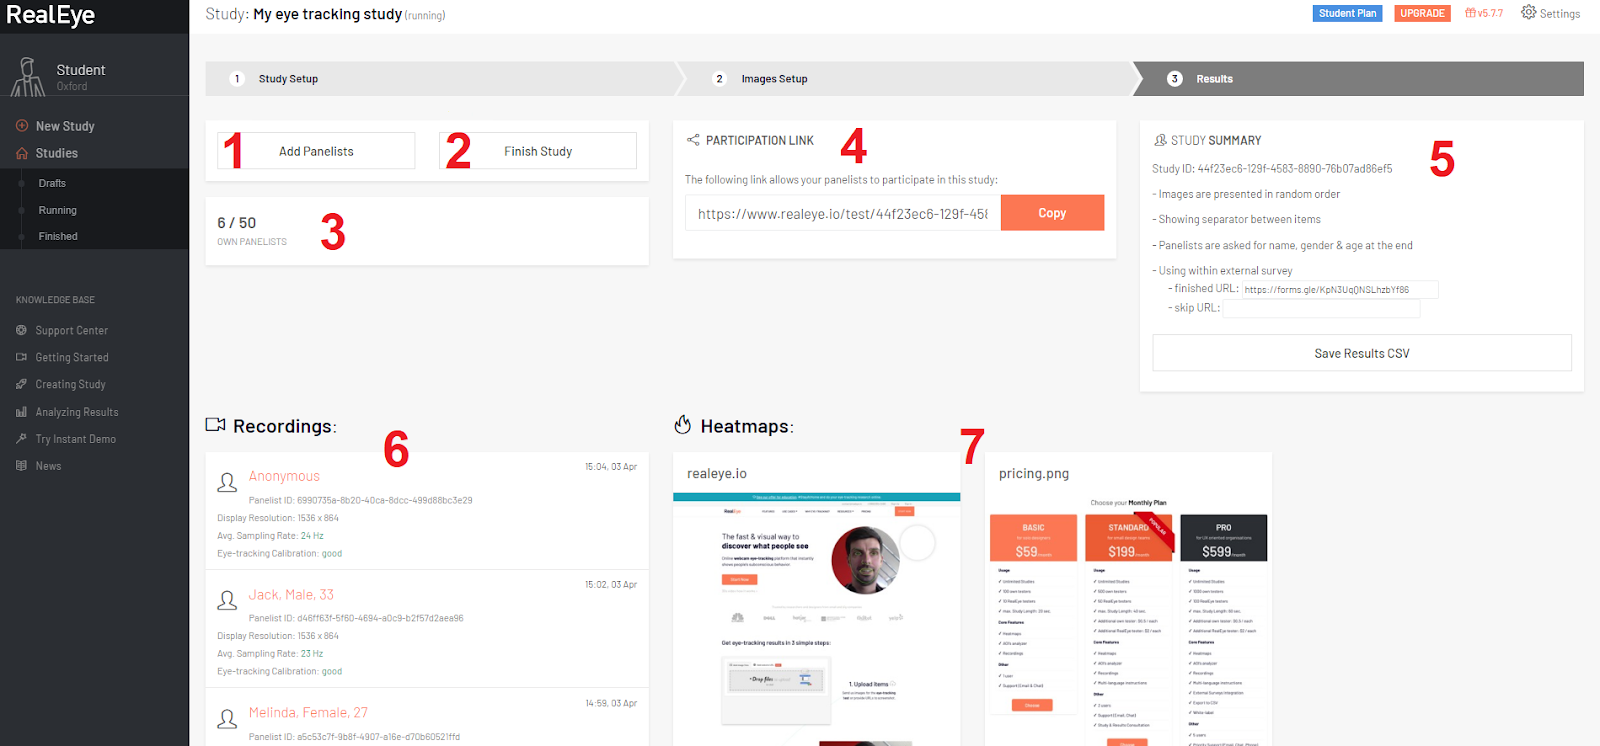
Task: Open Support Center link
Action: click(71, 330)
